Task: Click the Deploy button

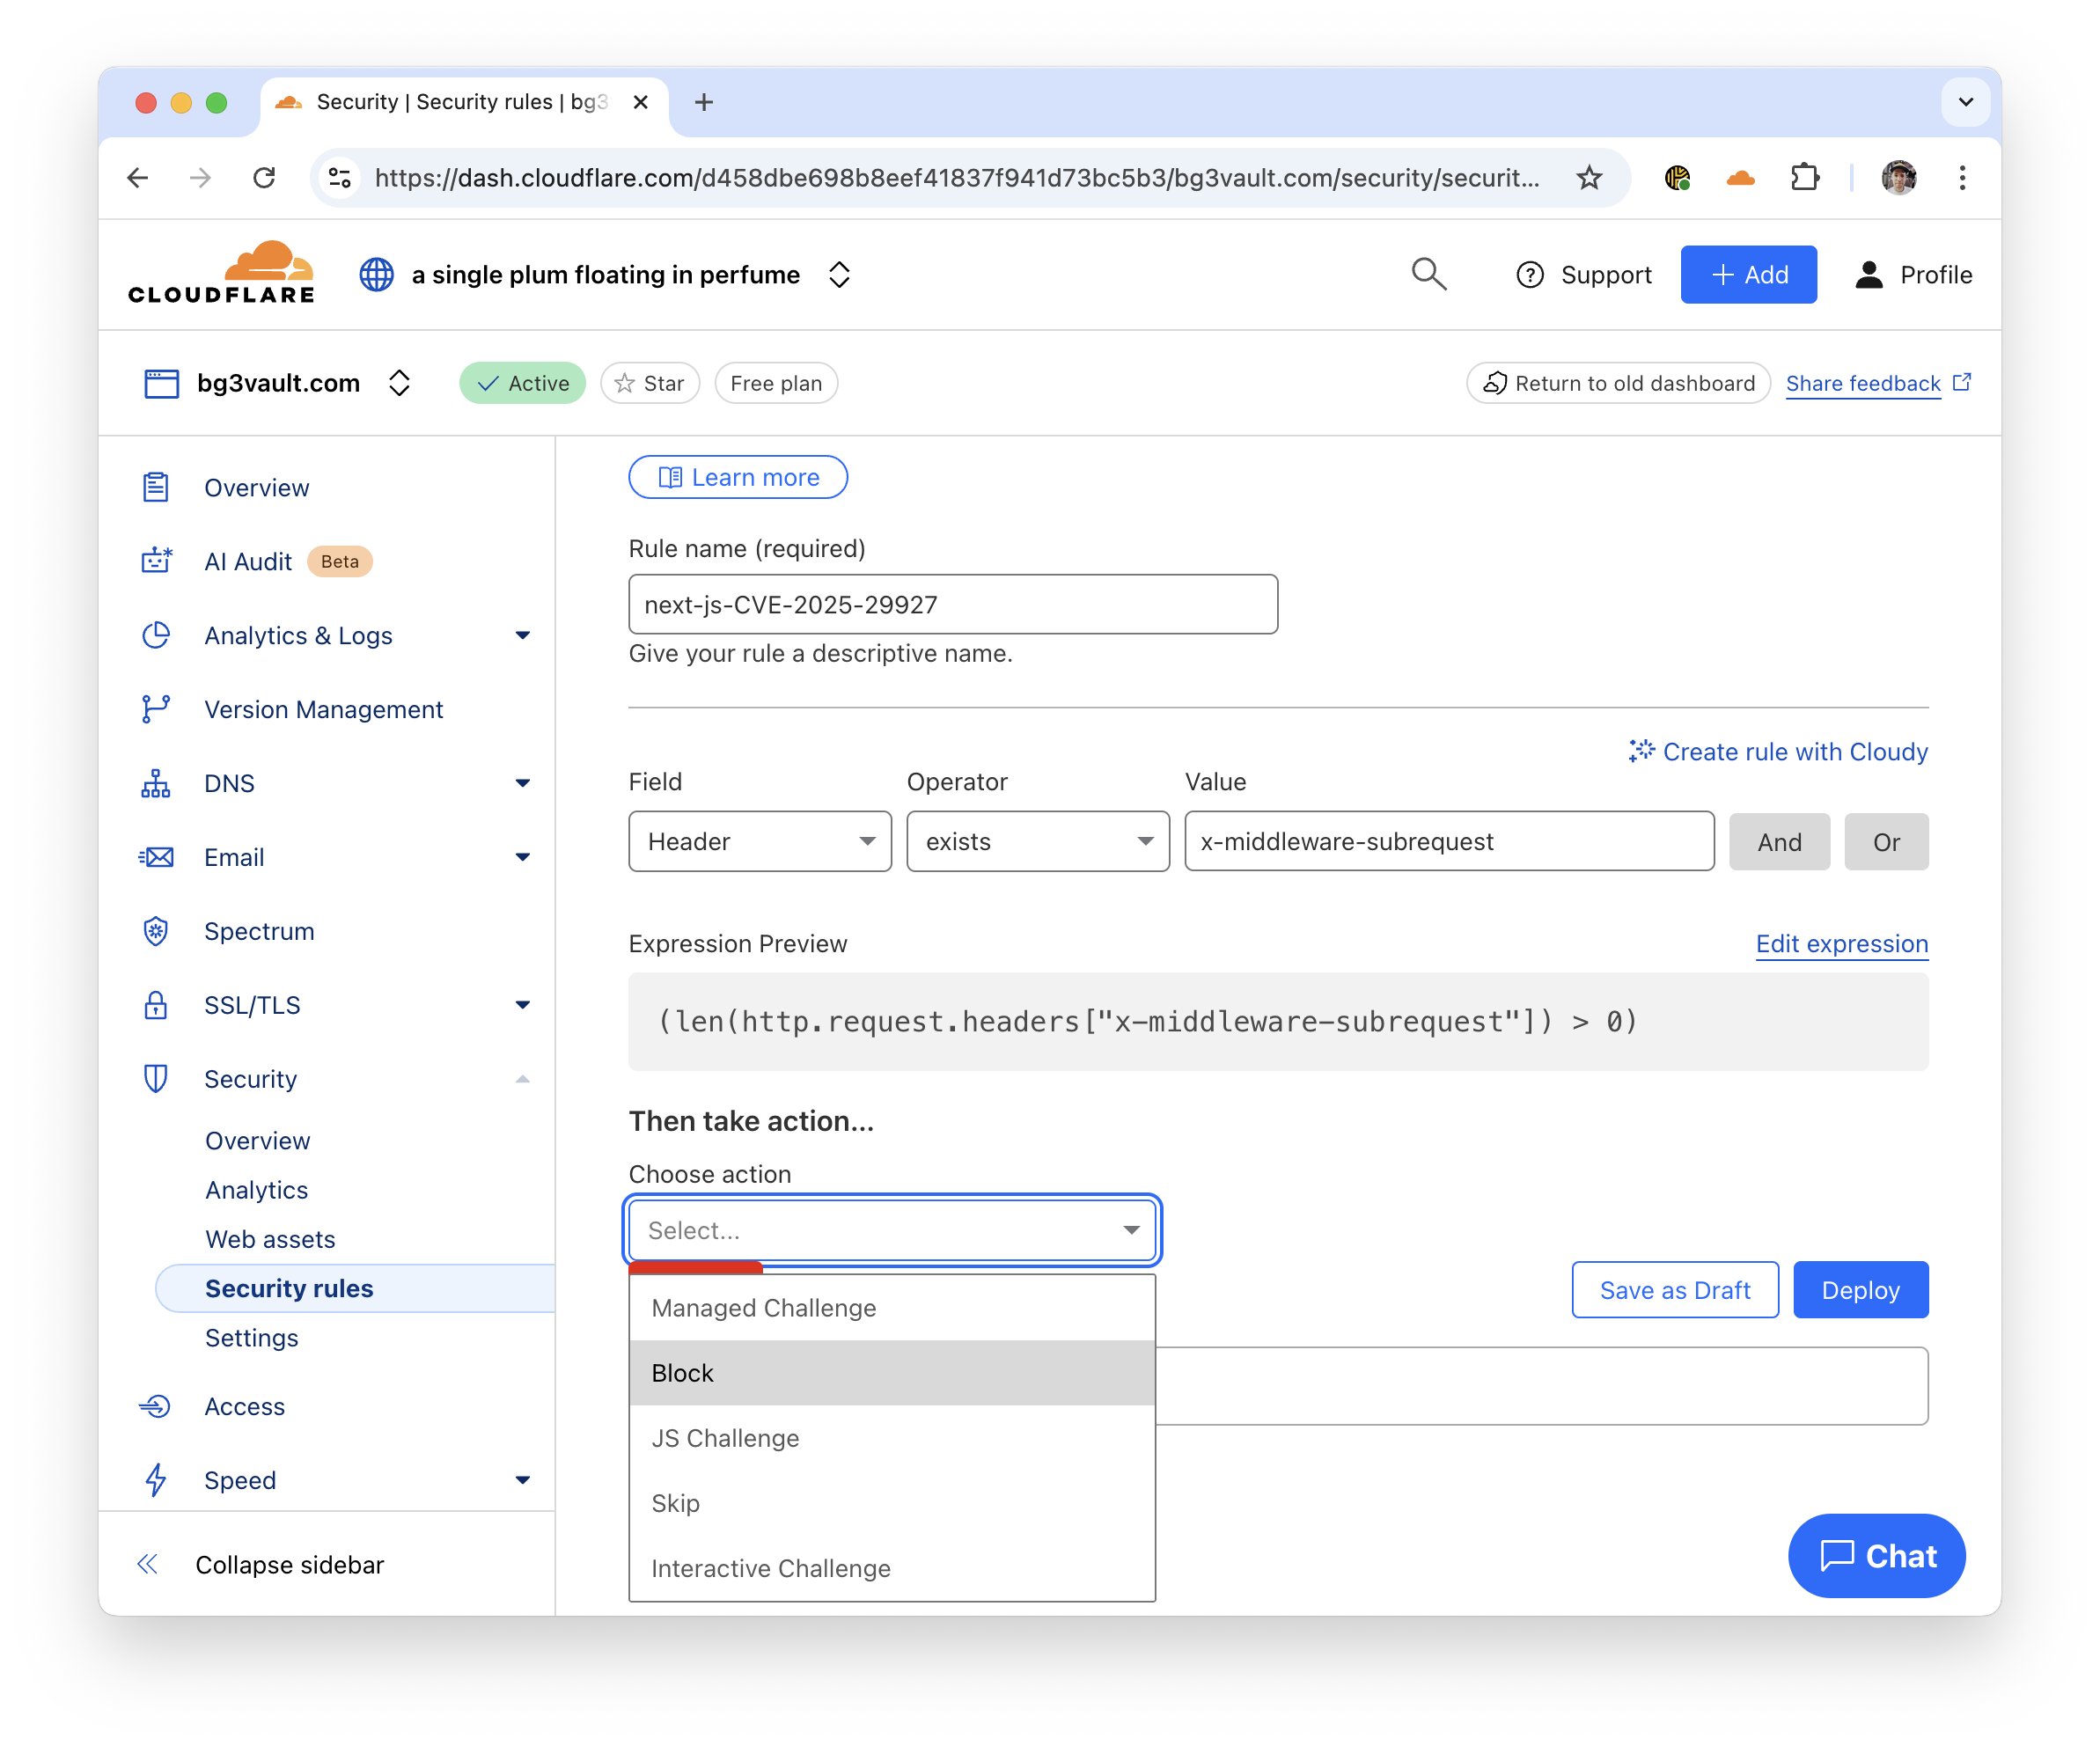Action: (1860, 1289)
